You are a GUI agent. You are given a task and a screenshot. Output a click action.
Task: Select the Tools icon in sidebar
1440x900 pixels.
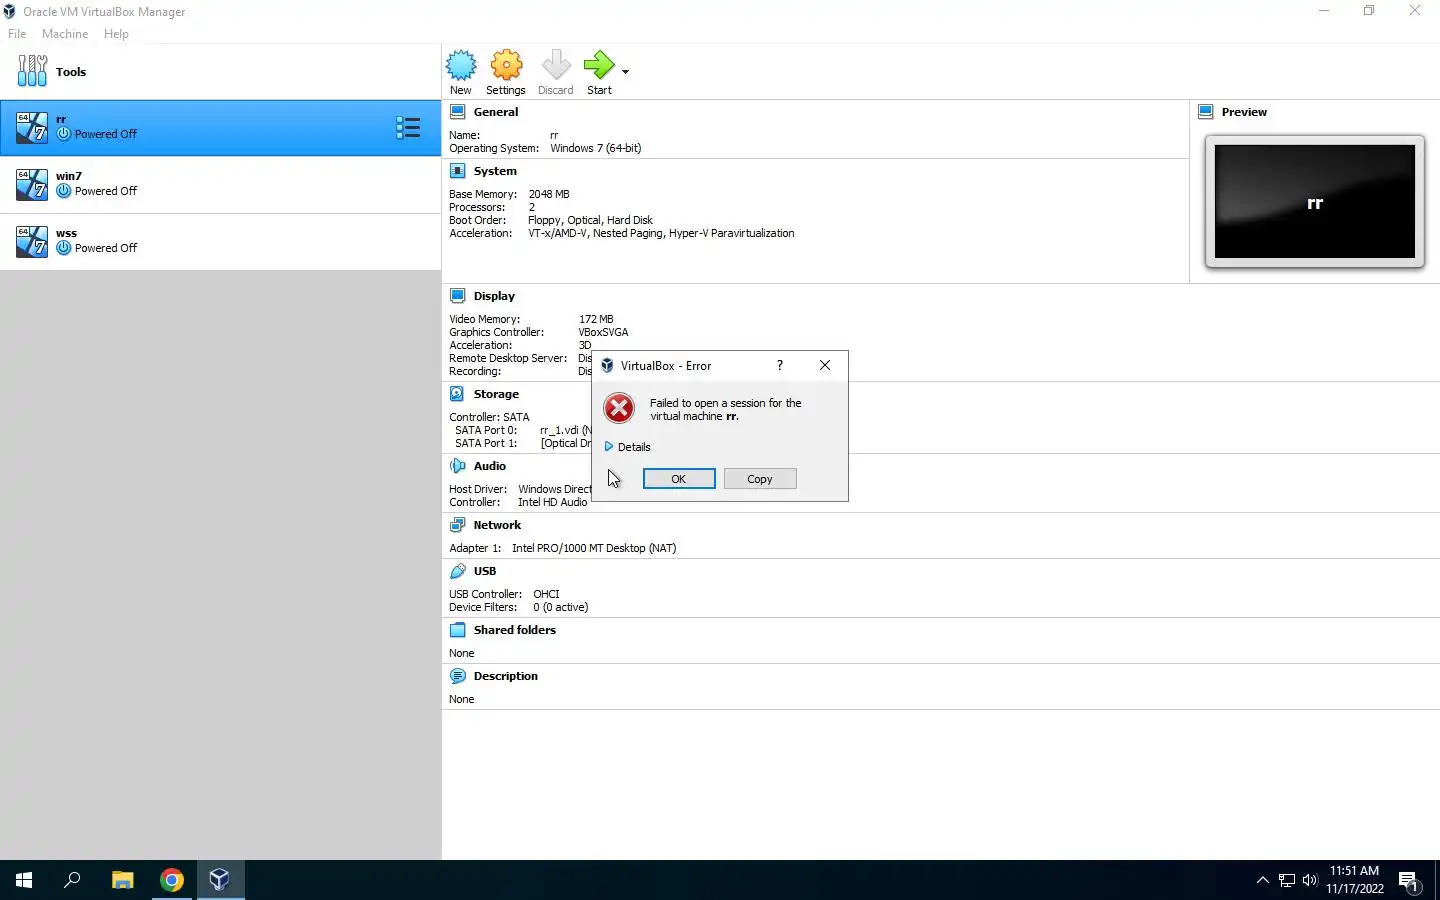pos(32,71)
